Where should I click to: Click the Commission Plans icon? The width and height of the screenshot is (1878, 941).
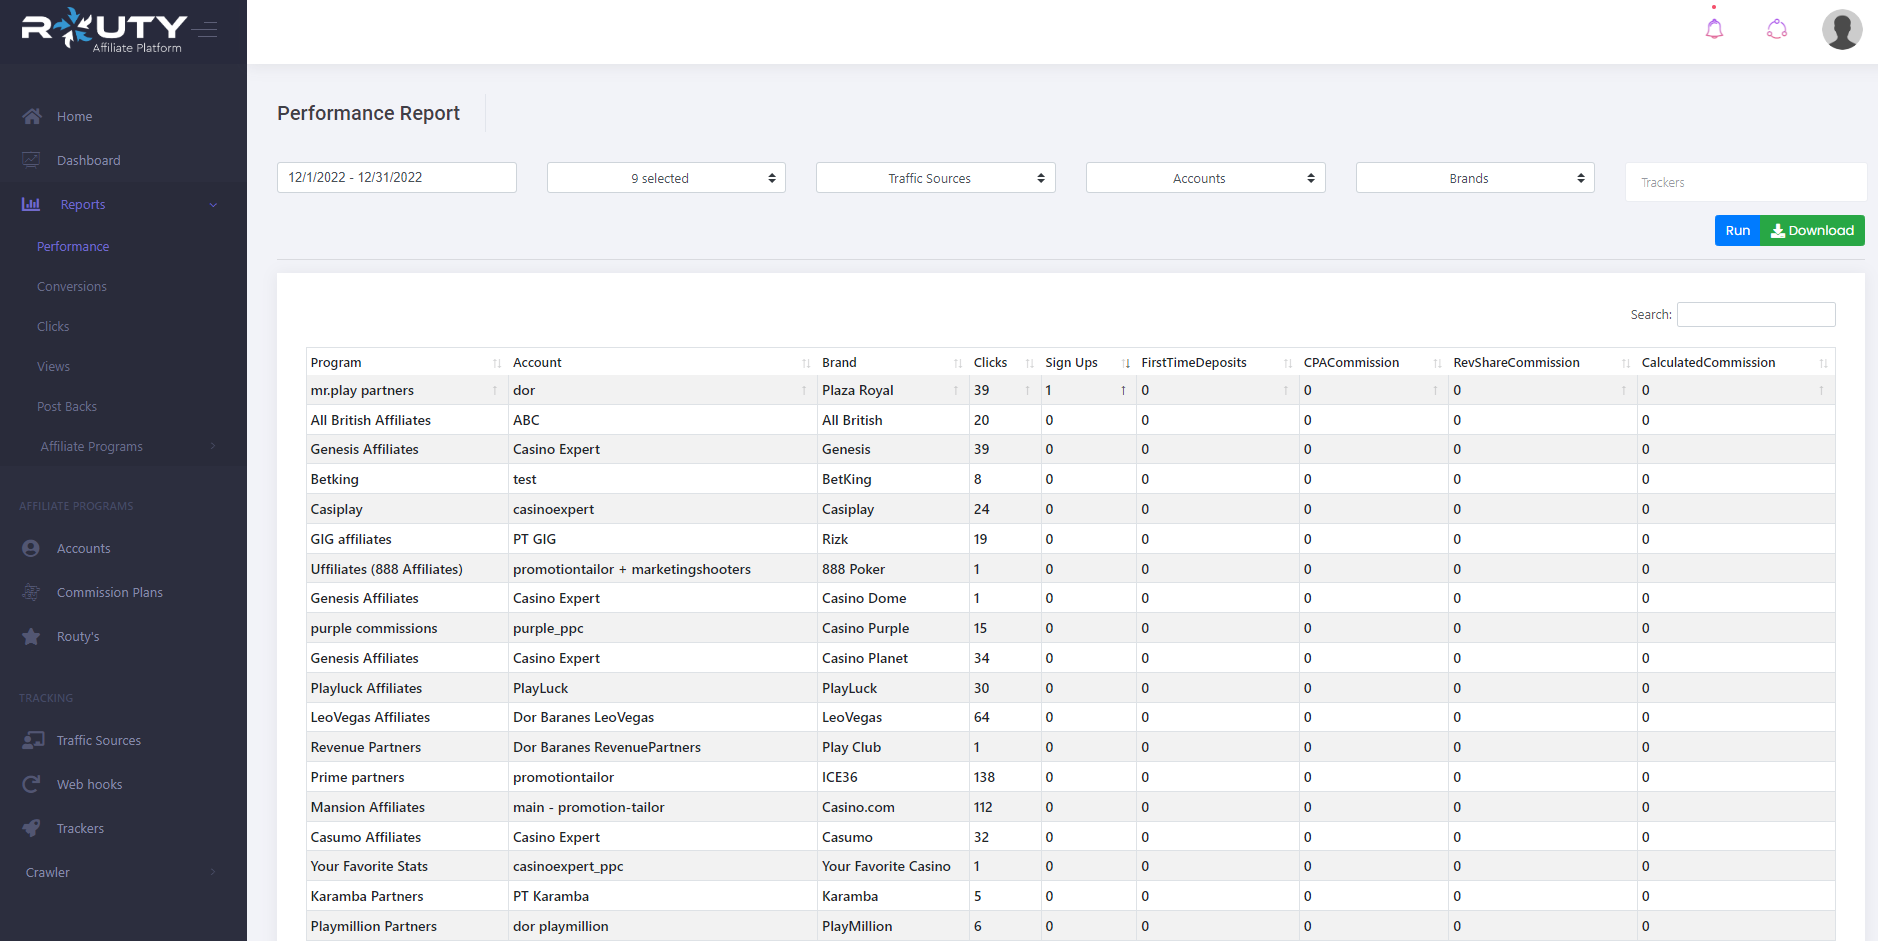(32, 592)
